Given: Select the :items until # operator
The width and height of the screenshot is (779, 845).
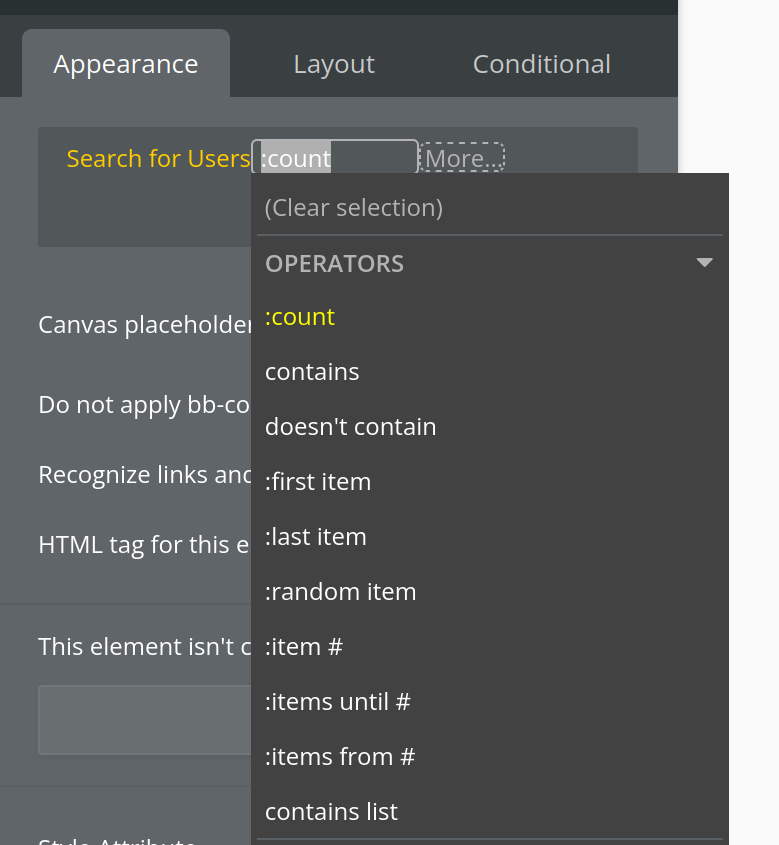Looking at the screenshot, I should 338,702.
